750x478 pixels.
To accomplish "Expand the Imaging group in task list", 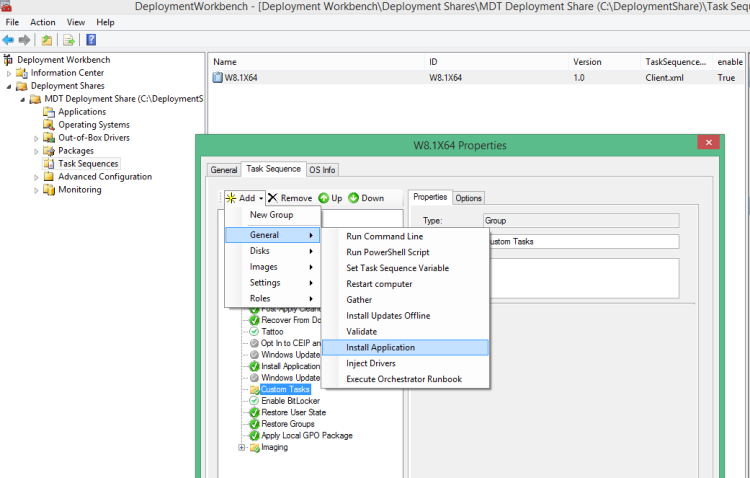I will (241, 447).
